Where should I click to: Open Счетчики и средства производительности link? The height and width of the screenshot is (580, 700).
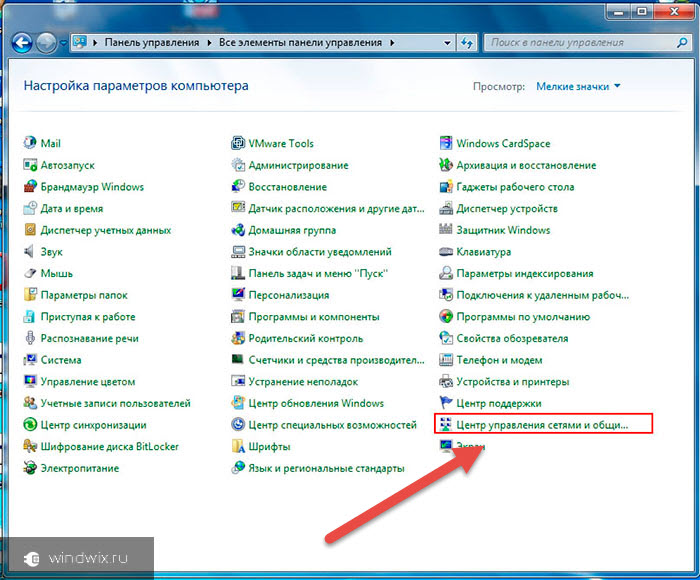pos(336,360)
